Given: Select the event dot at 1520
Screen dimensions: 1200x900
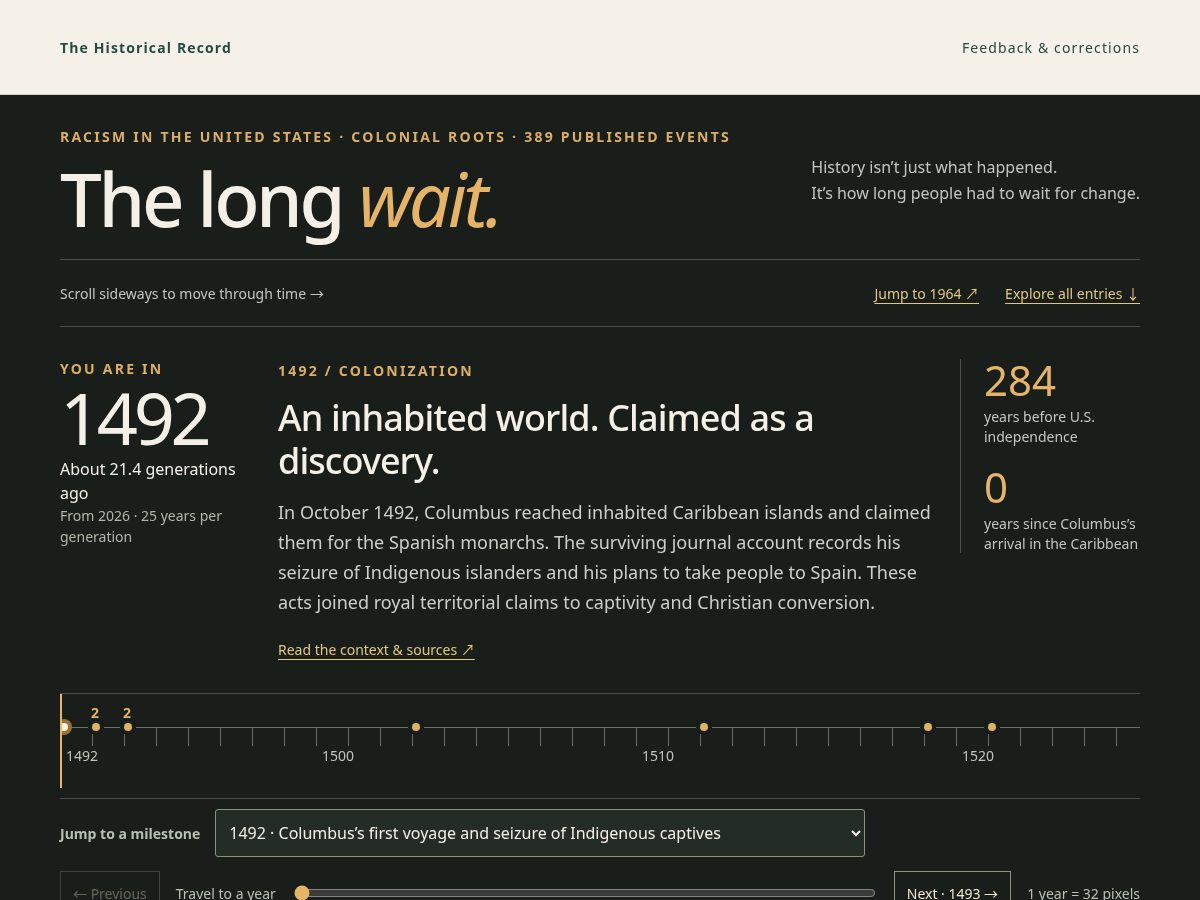Looking at the screenshot, I should click(992, 727).
